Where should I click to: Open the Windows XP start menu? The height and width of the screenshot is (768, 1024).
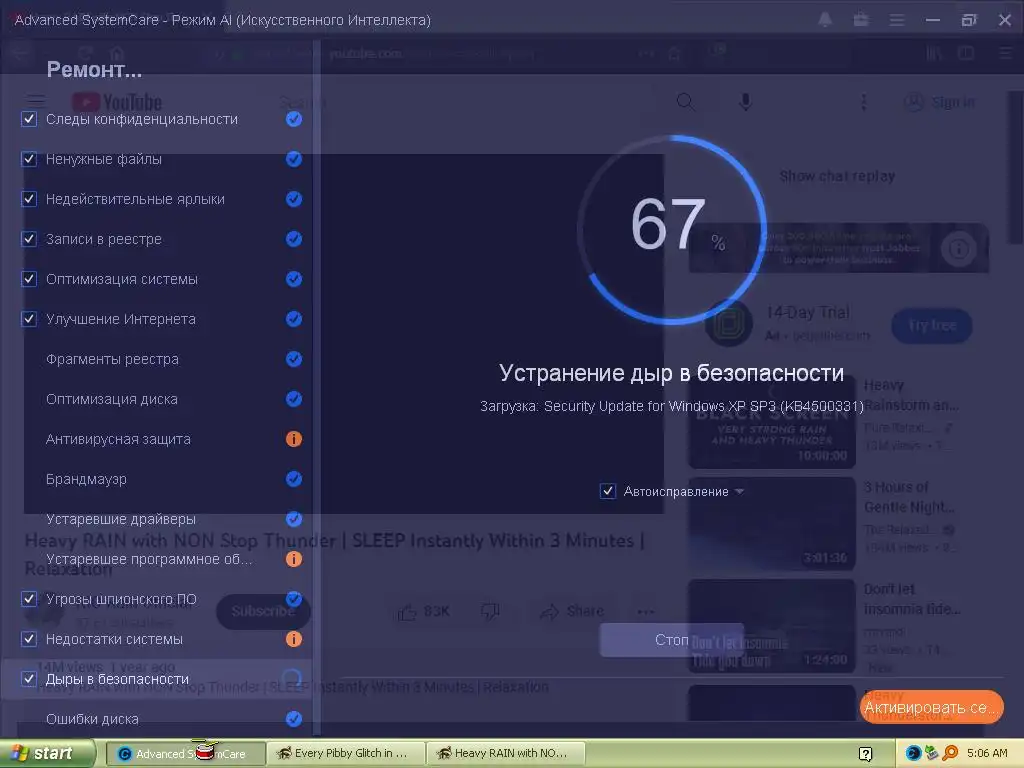(47, 754)
